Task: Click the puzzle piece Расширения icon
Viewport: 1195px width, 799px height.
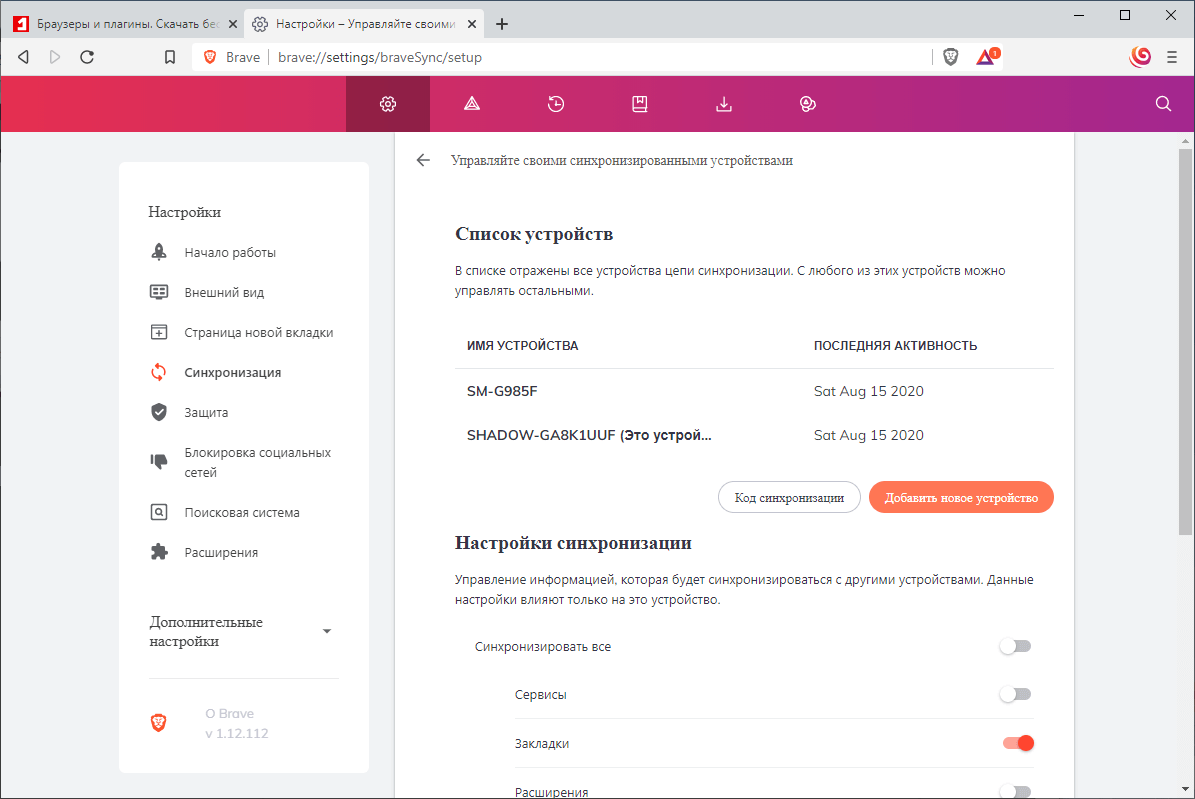Action: 159,552
